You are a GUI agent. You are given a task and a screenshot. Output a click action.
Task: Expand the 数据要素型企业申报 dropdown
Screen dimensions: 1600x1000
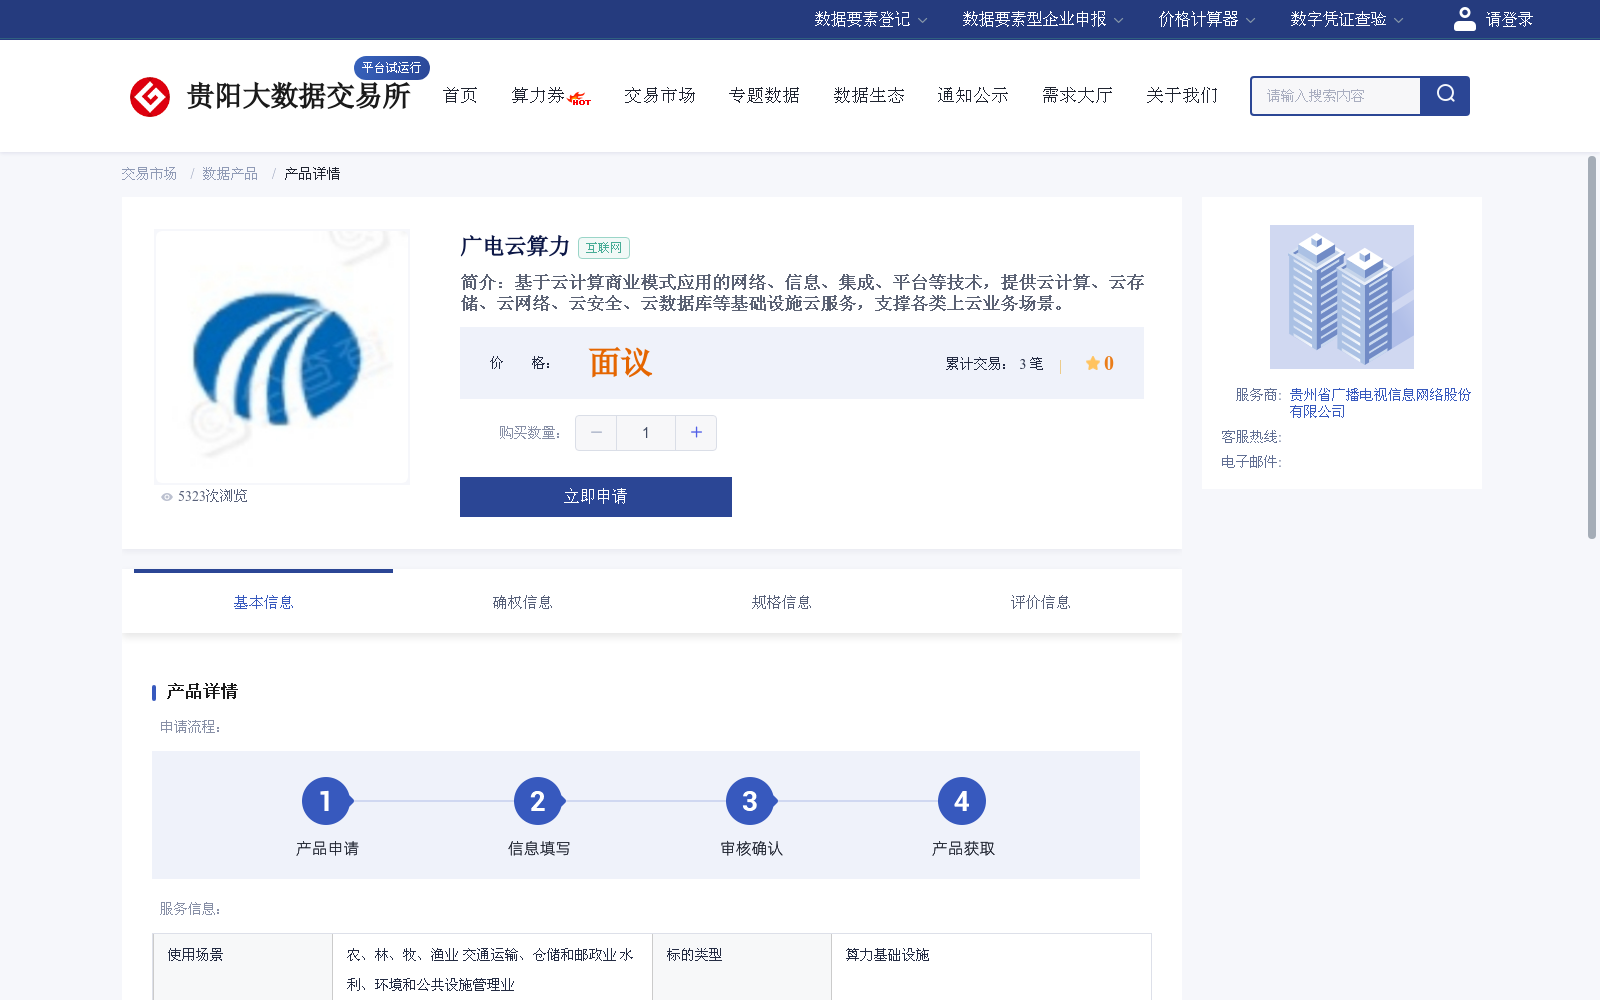pyautogui.click(x=1043, y=19)
